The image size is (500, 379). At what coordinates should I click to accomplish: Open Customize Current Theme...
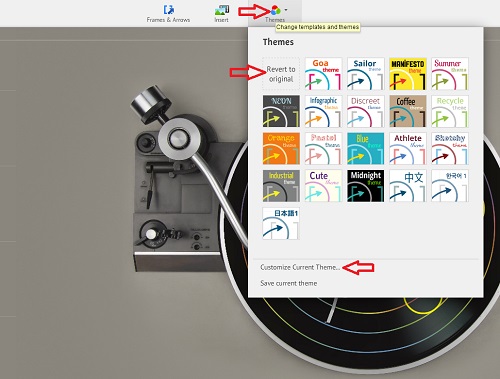(300, 267)
